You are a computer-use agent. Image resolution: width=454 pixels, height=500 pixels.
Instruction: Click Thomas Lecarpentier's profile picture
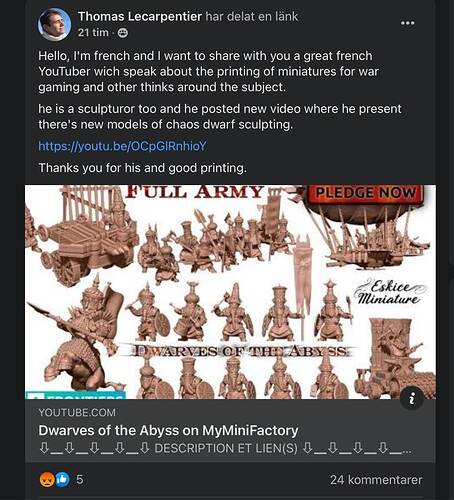click(x=55, y=25)
